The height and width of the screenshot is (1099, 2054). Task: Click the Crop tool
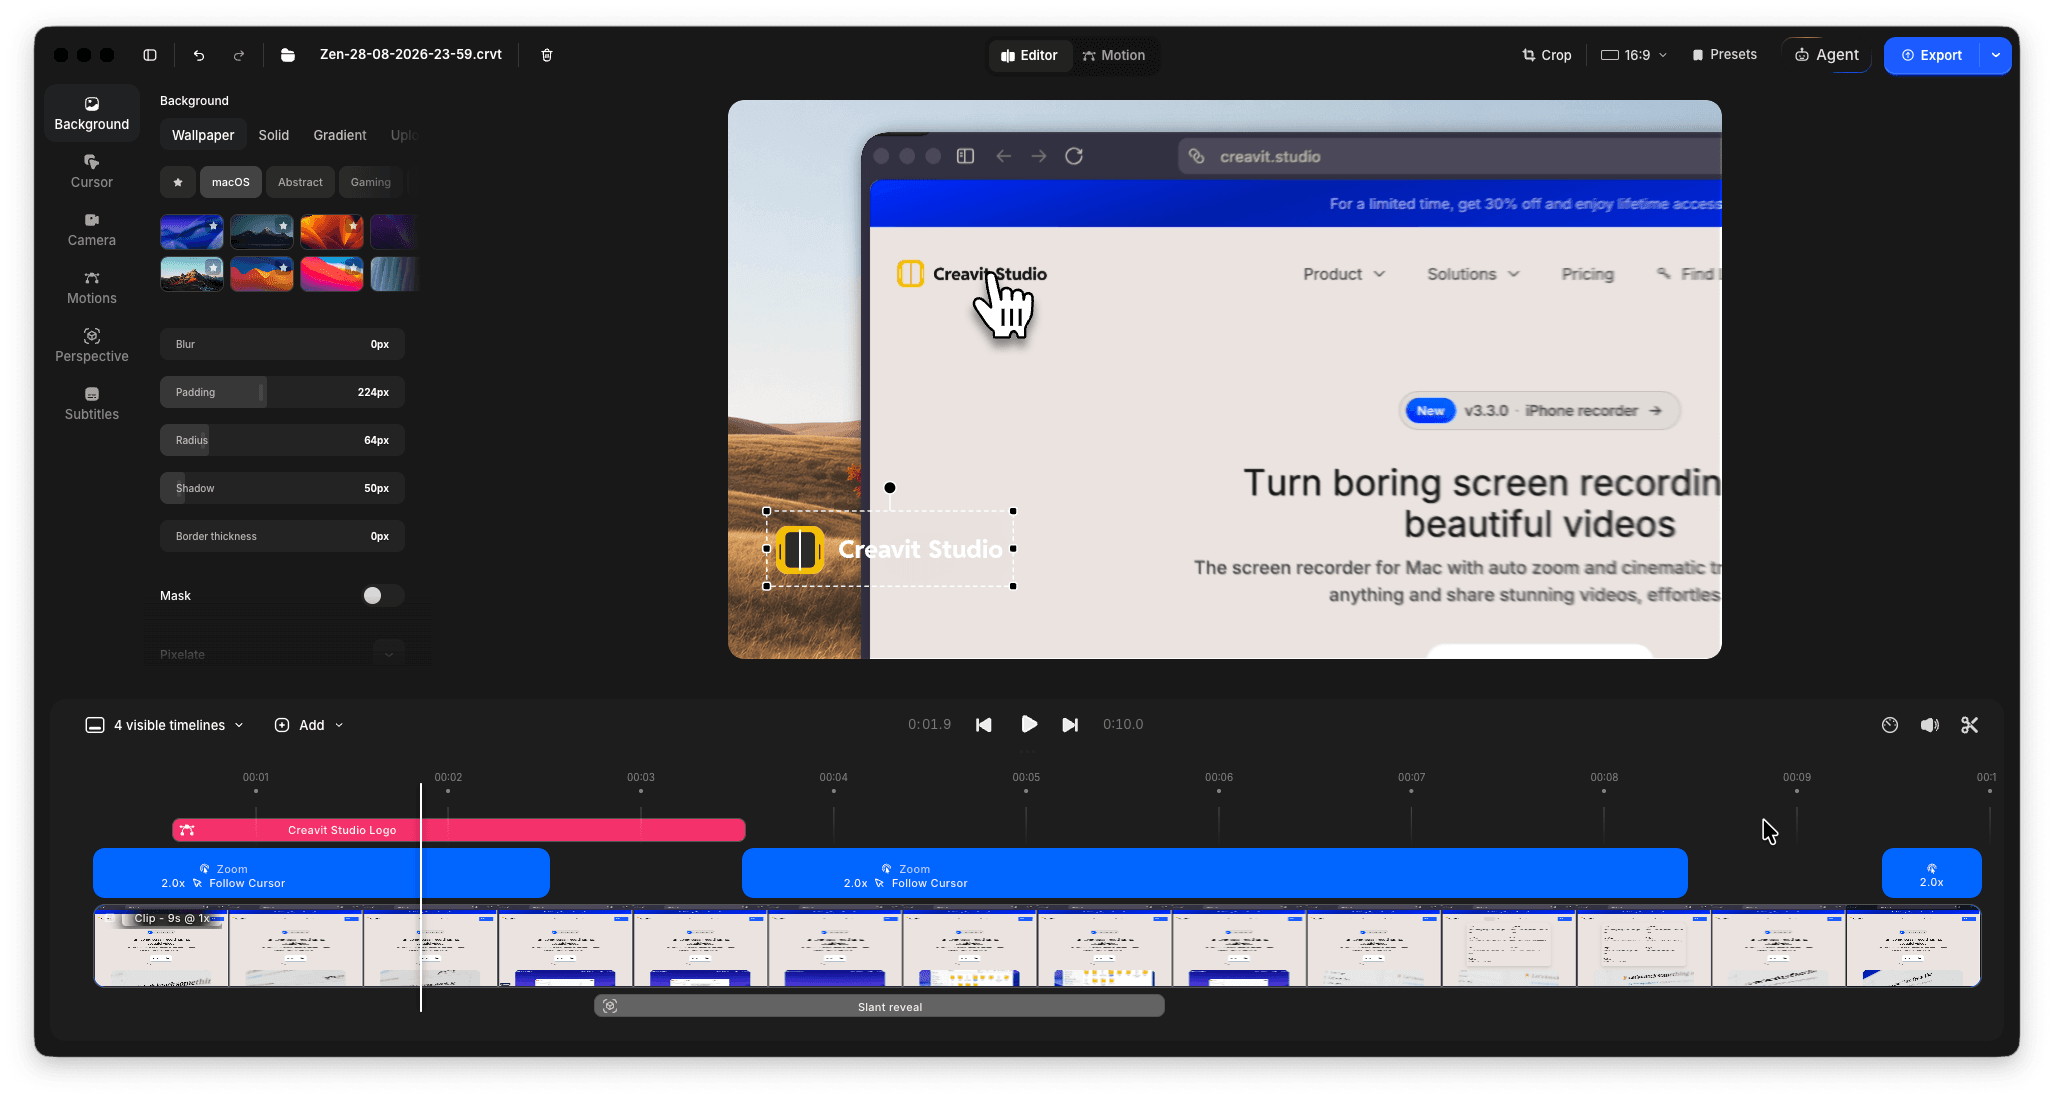1547,55
